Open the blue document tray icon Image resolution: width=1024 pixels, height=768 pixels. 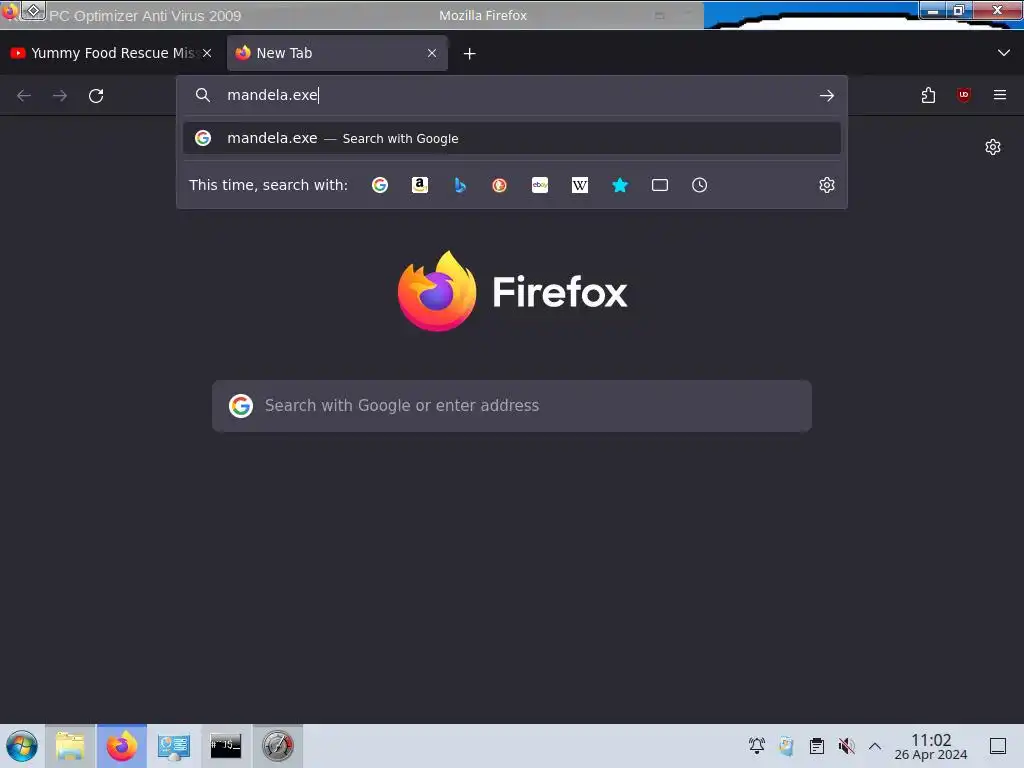[786, 745]
